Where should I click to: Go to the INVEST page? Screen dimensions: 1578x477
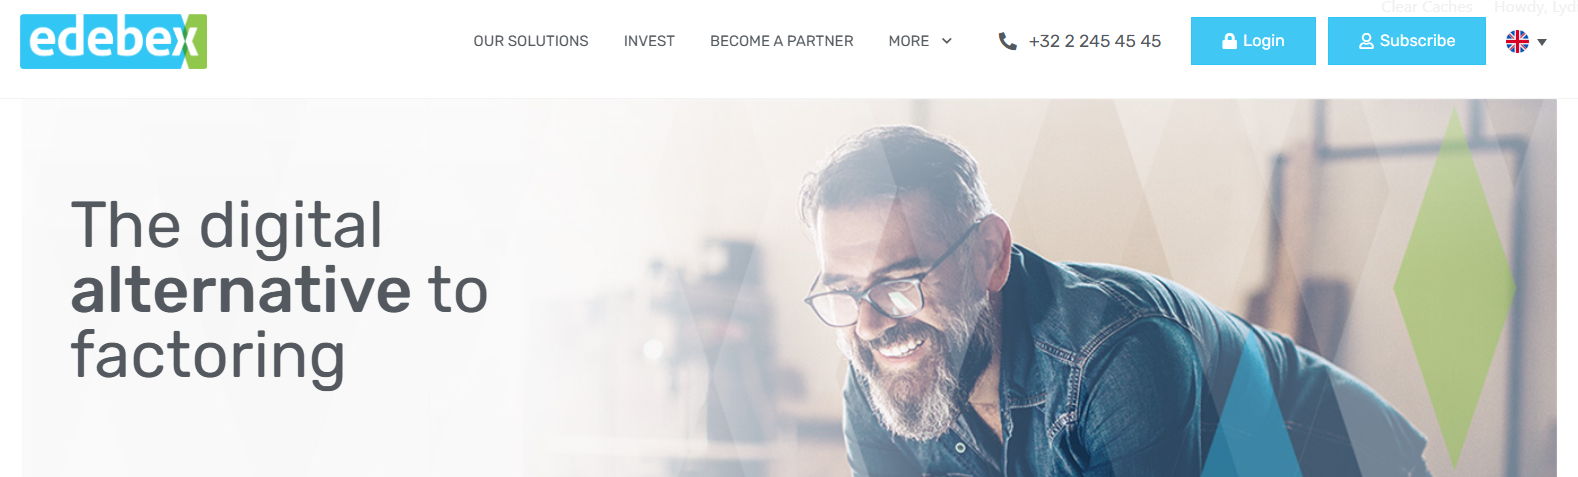(x=649, y=41)
